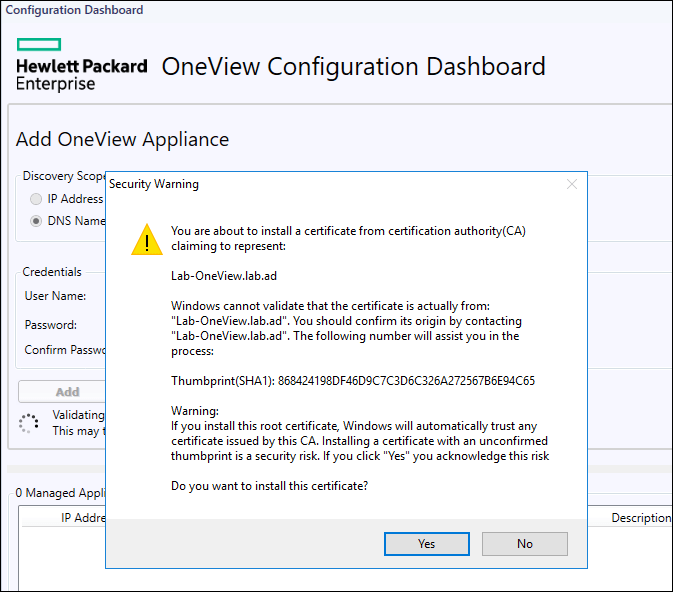The image size is (673, 592).
Task: Select the DNS Name radio button
Action: click(36, 221)
